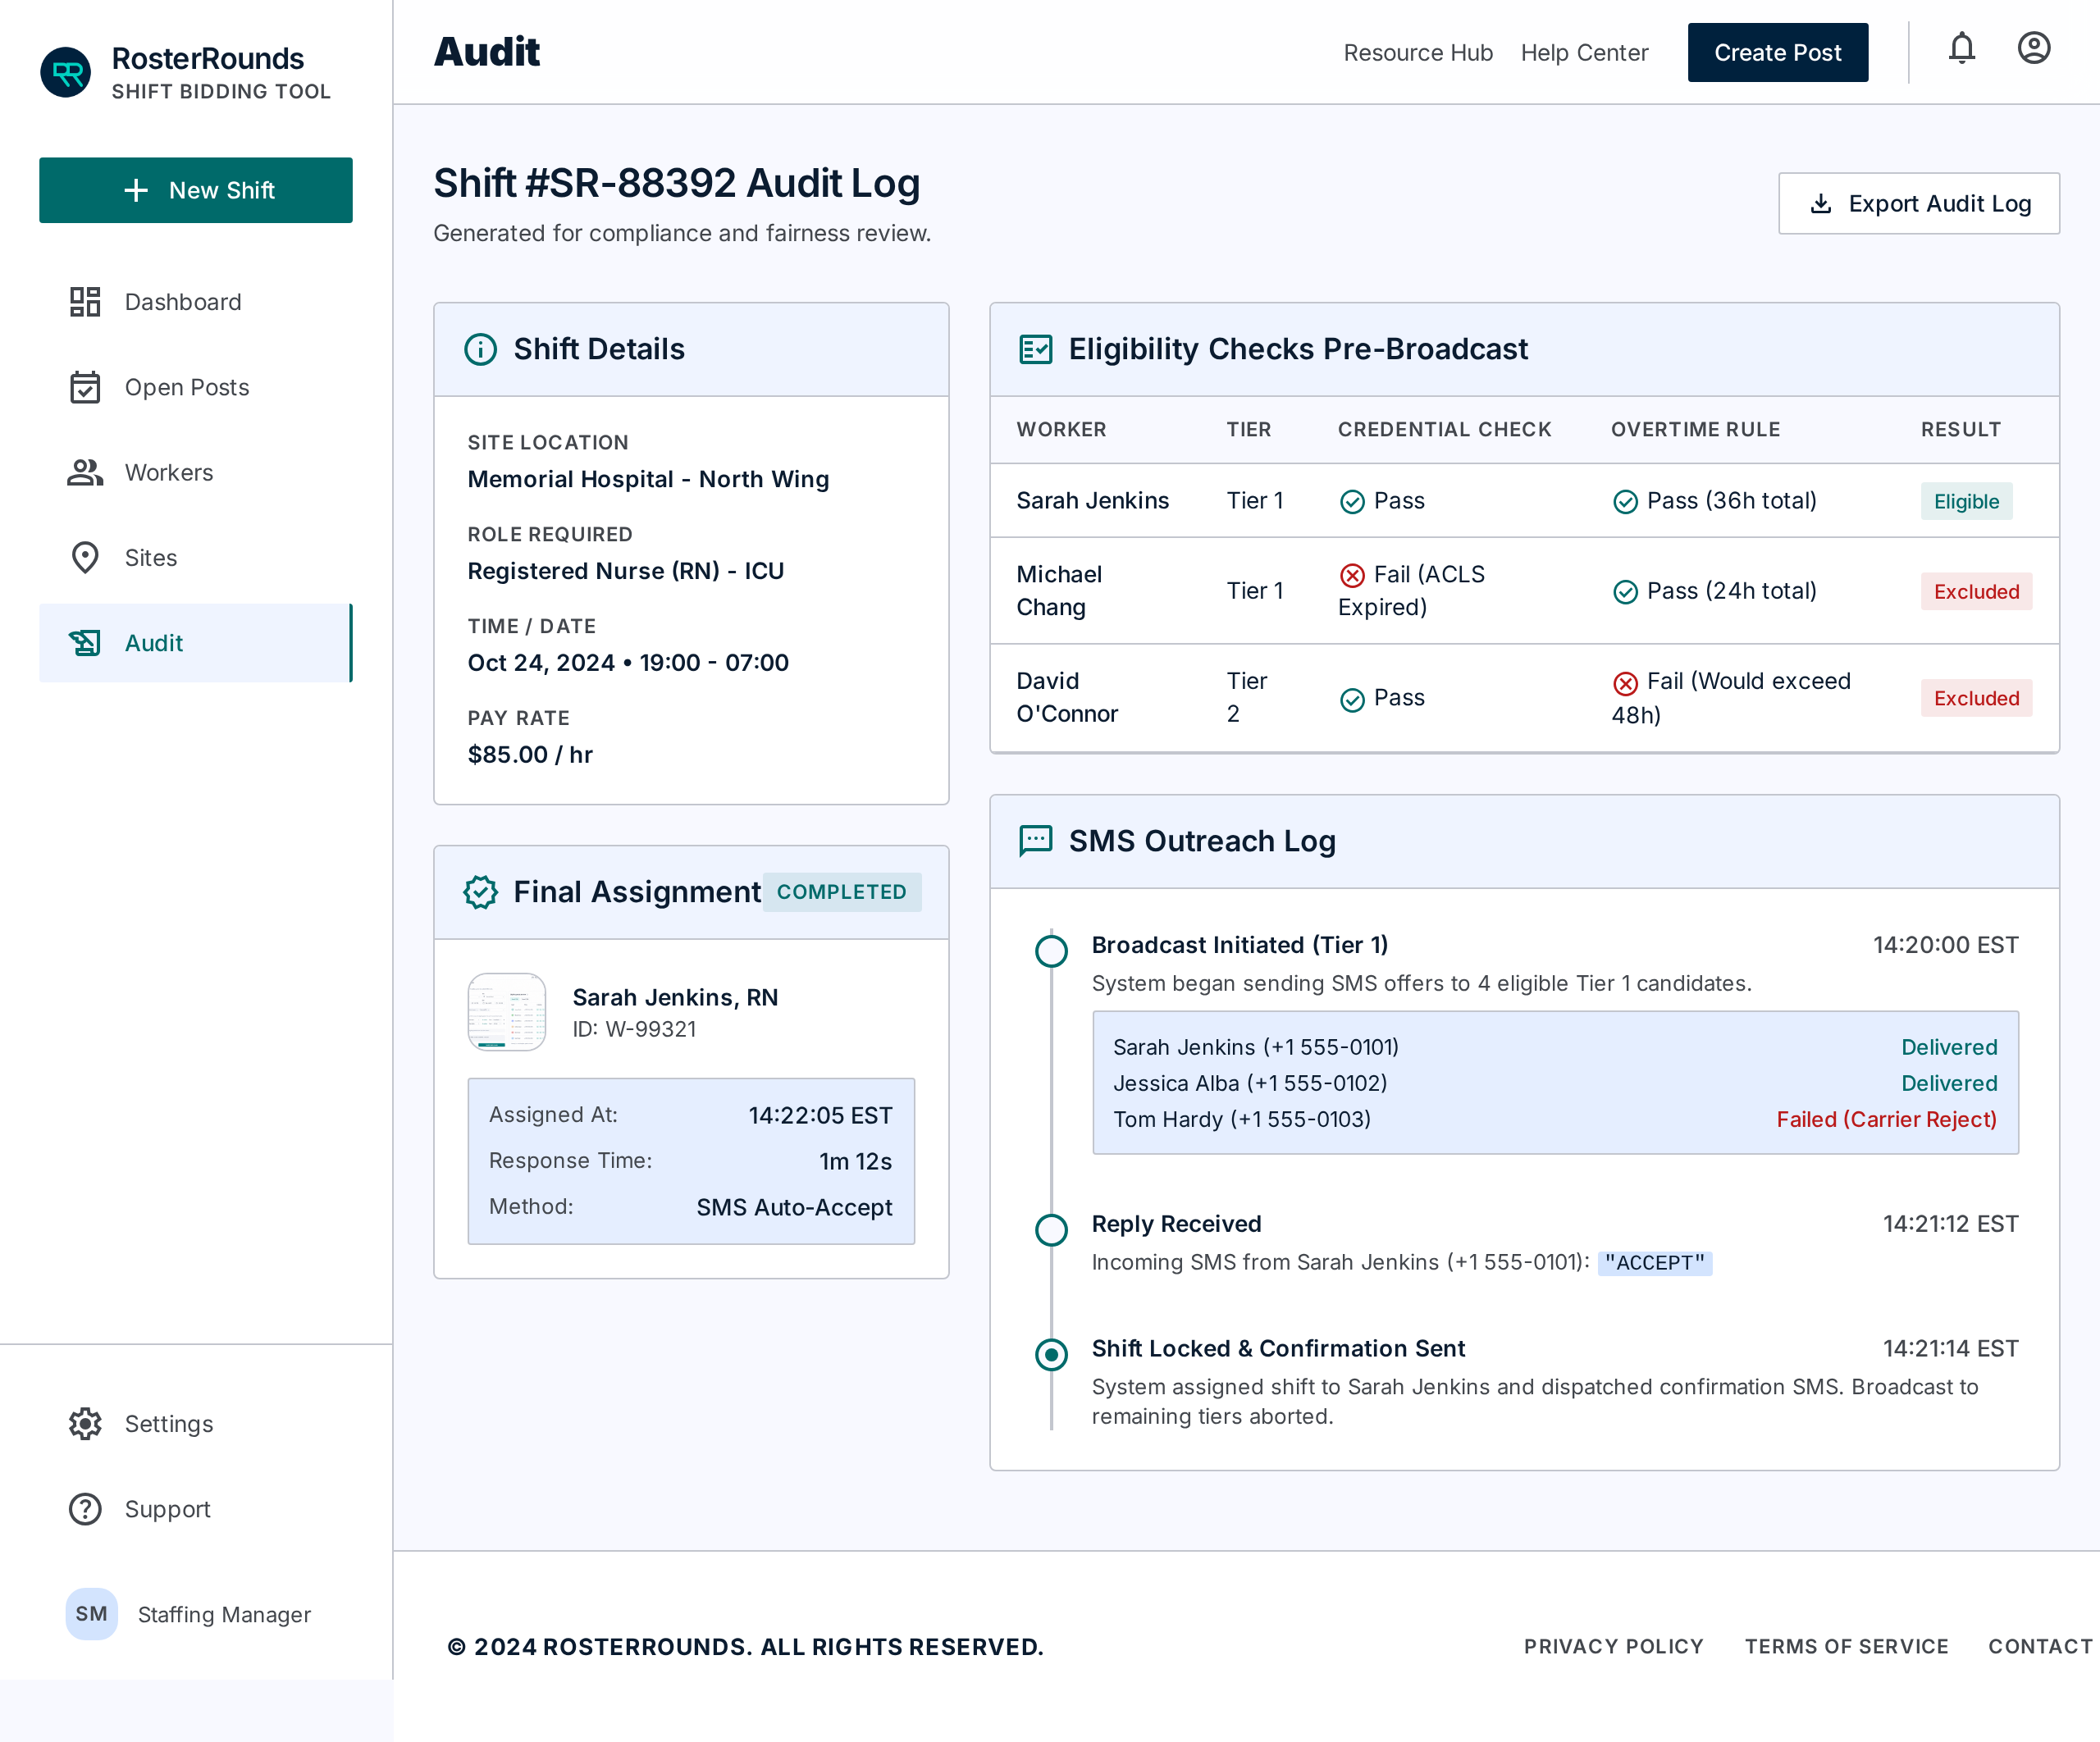Click the Export Audit Log button
Image resolution: width=2100 pixels, height=1742 pixels.
(1918, 204)
